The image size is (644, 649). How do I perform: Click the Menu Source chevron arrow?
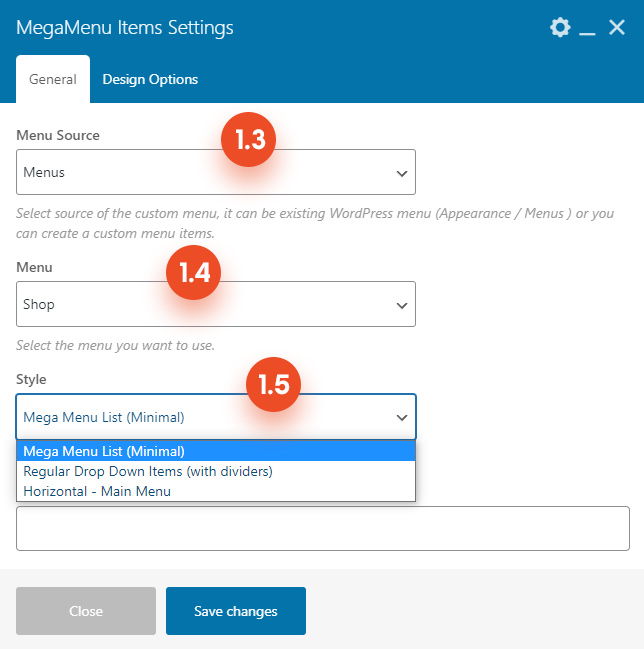point(402,173)
